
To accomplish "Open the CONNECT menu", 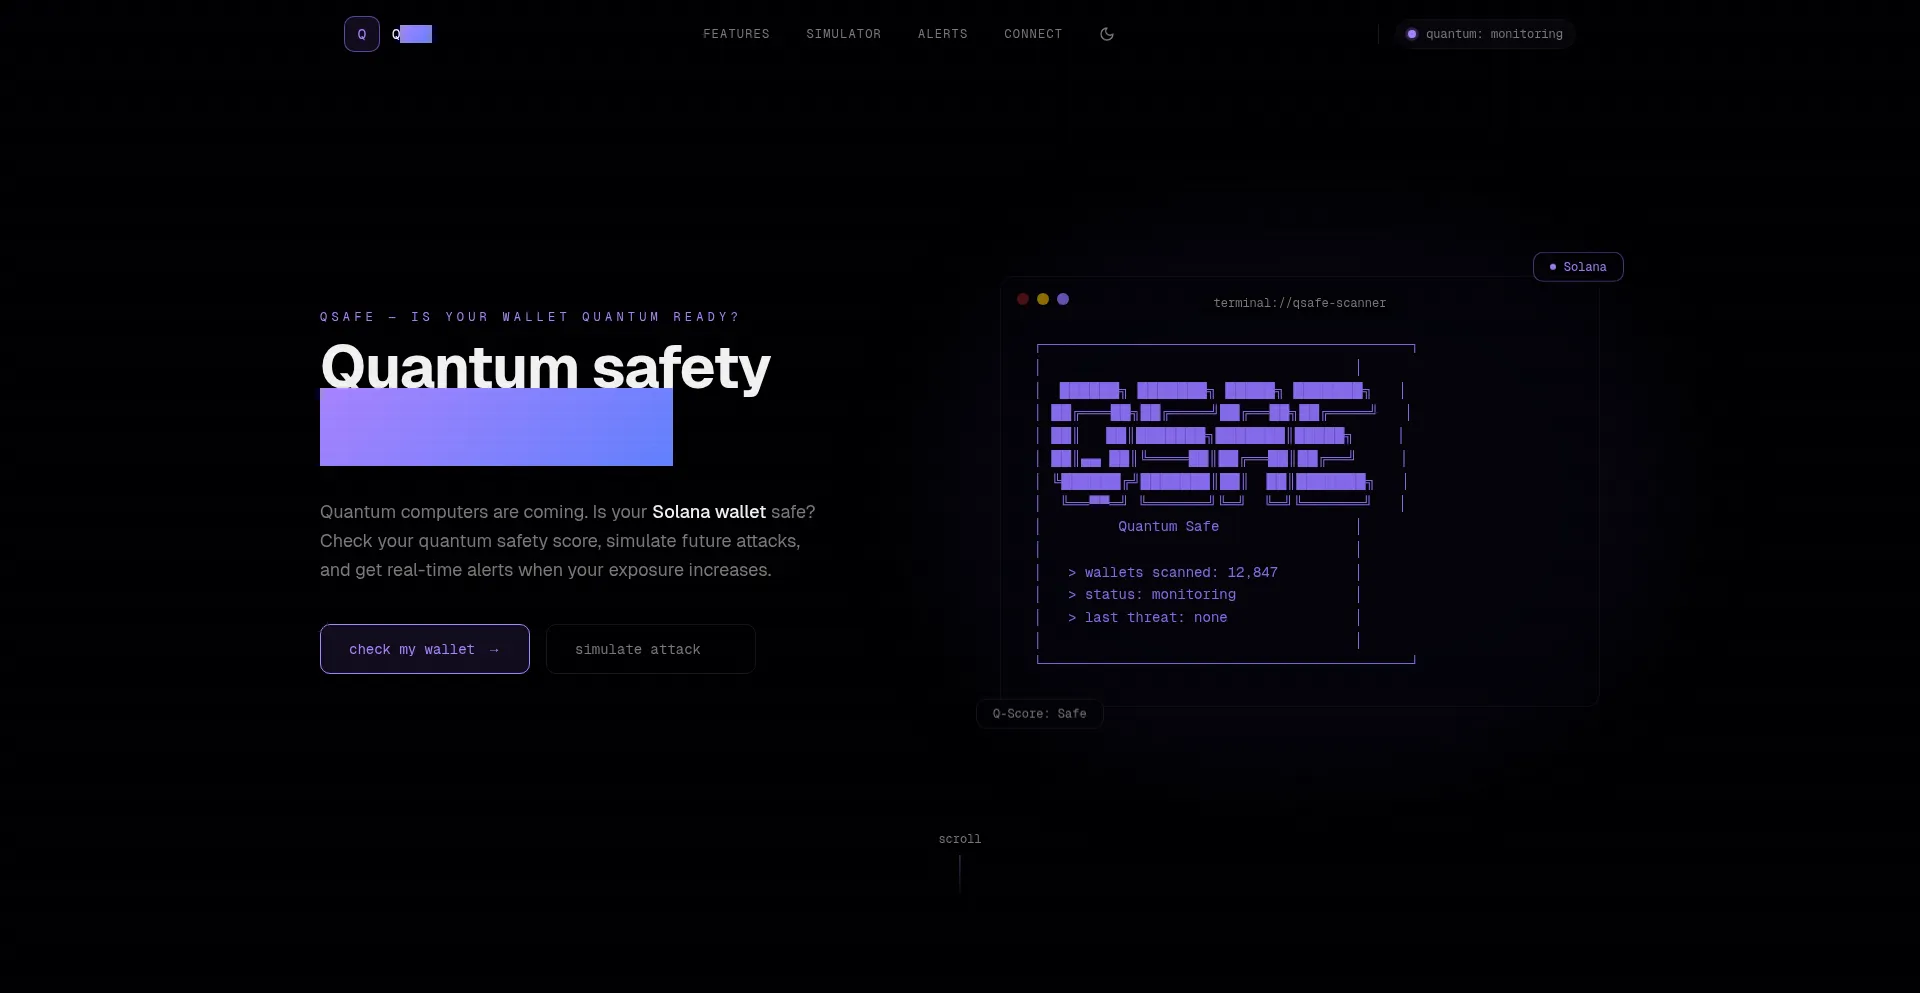I will (1032, 33).
